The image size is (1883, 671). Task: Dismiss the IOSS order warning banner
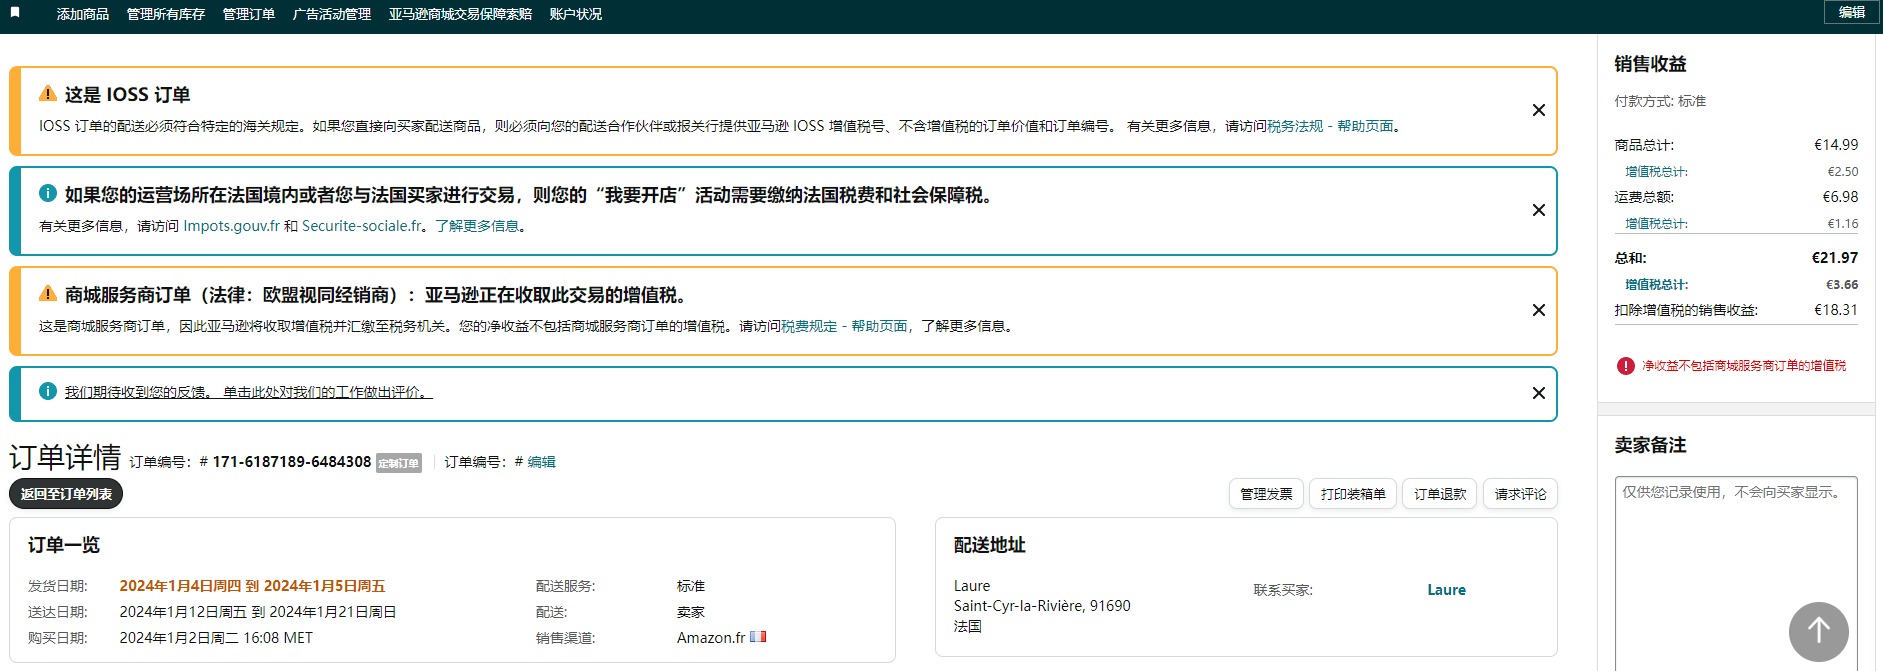click(x=1538, y=110)
